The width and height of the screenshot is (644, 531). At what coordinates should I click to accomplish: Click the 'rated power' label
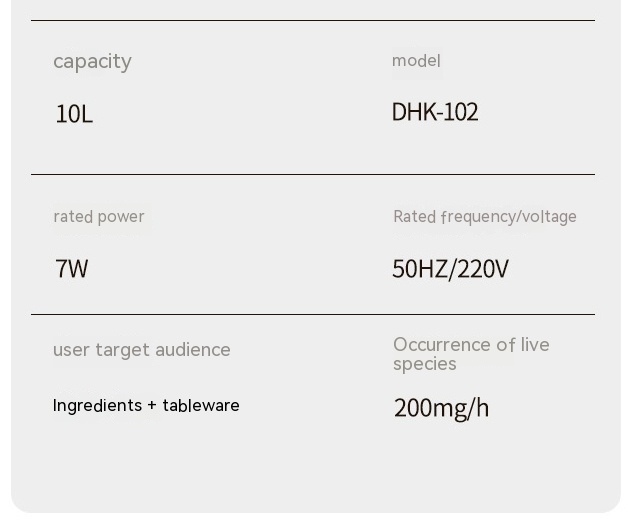tap(99, 217)
